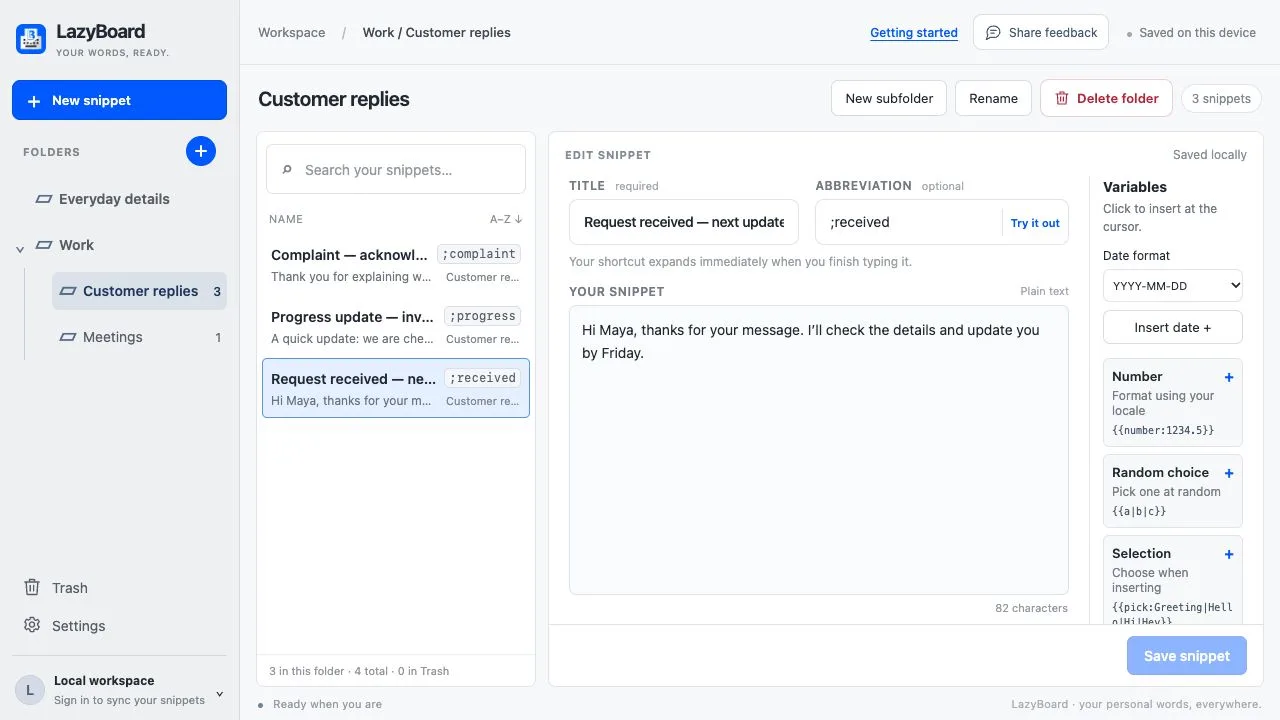The image size is (1280, 720).
Task: Select the Work folder
Action: coord(76,245)
